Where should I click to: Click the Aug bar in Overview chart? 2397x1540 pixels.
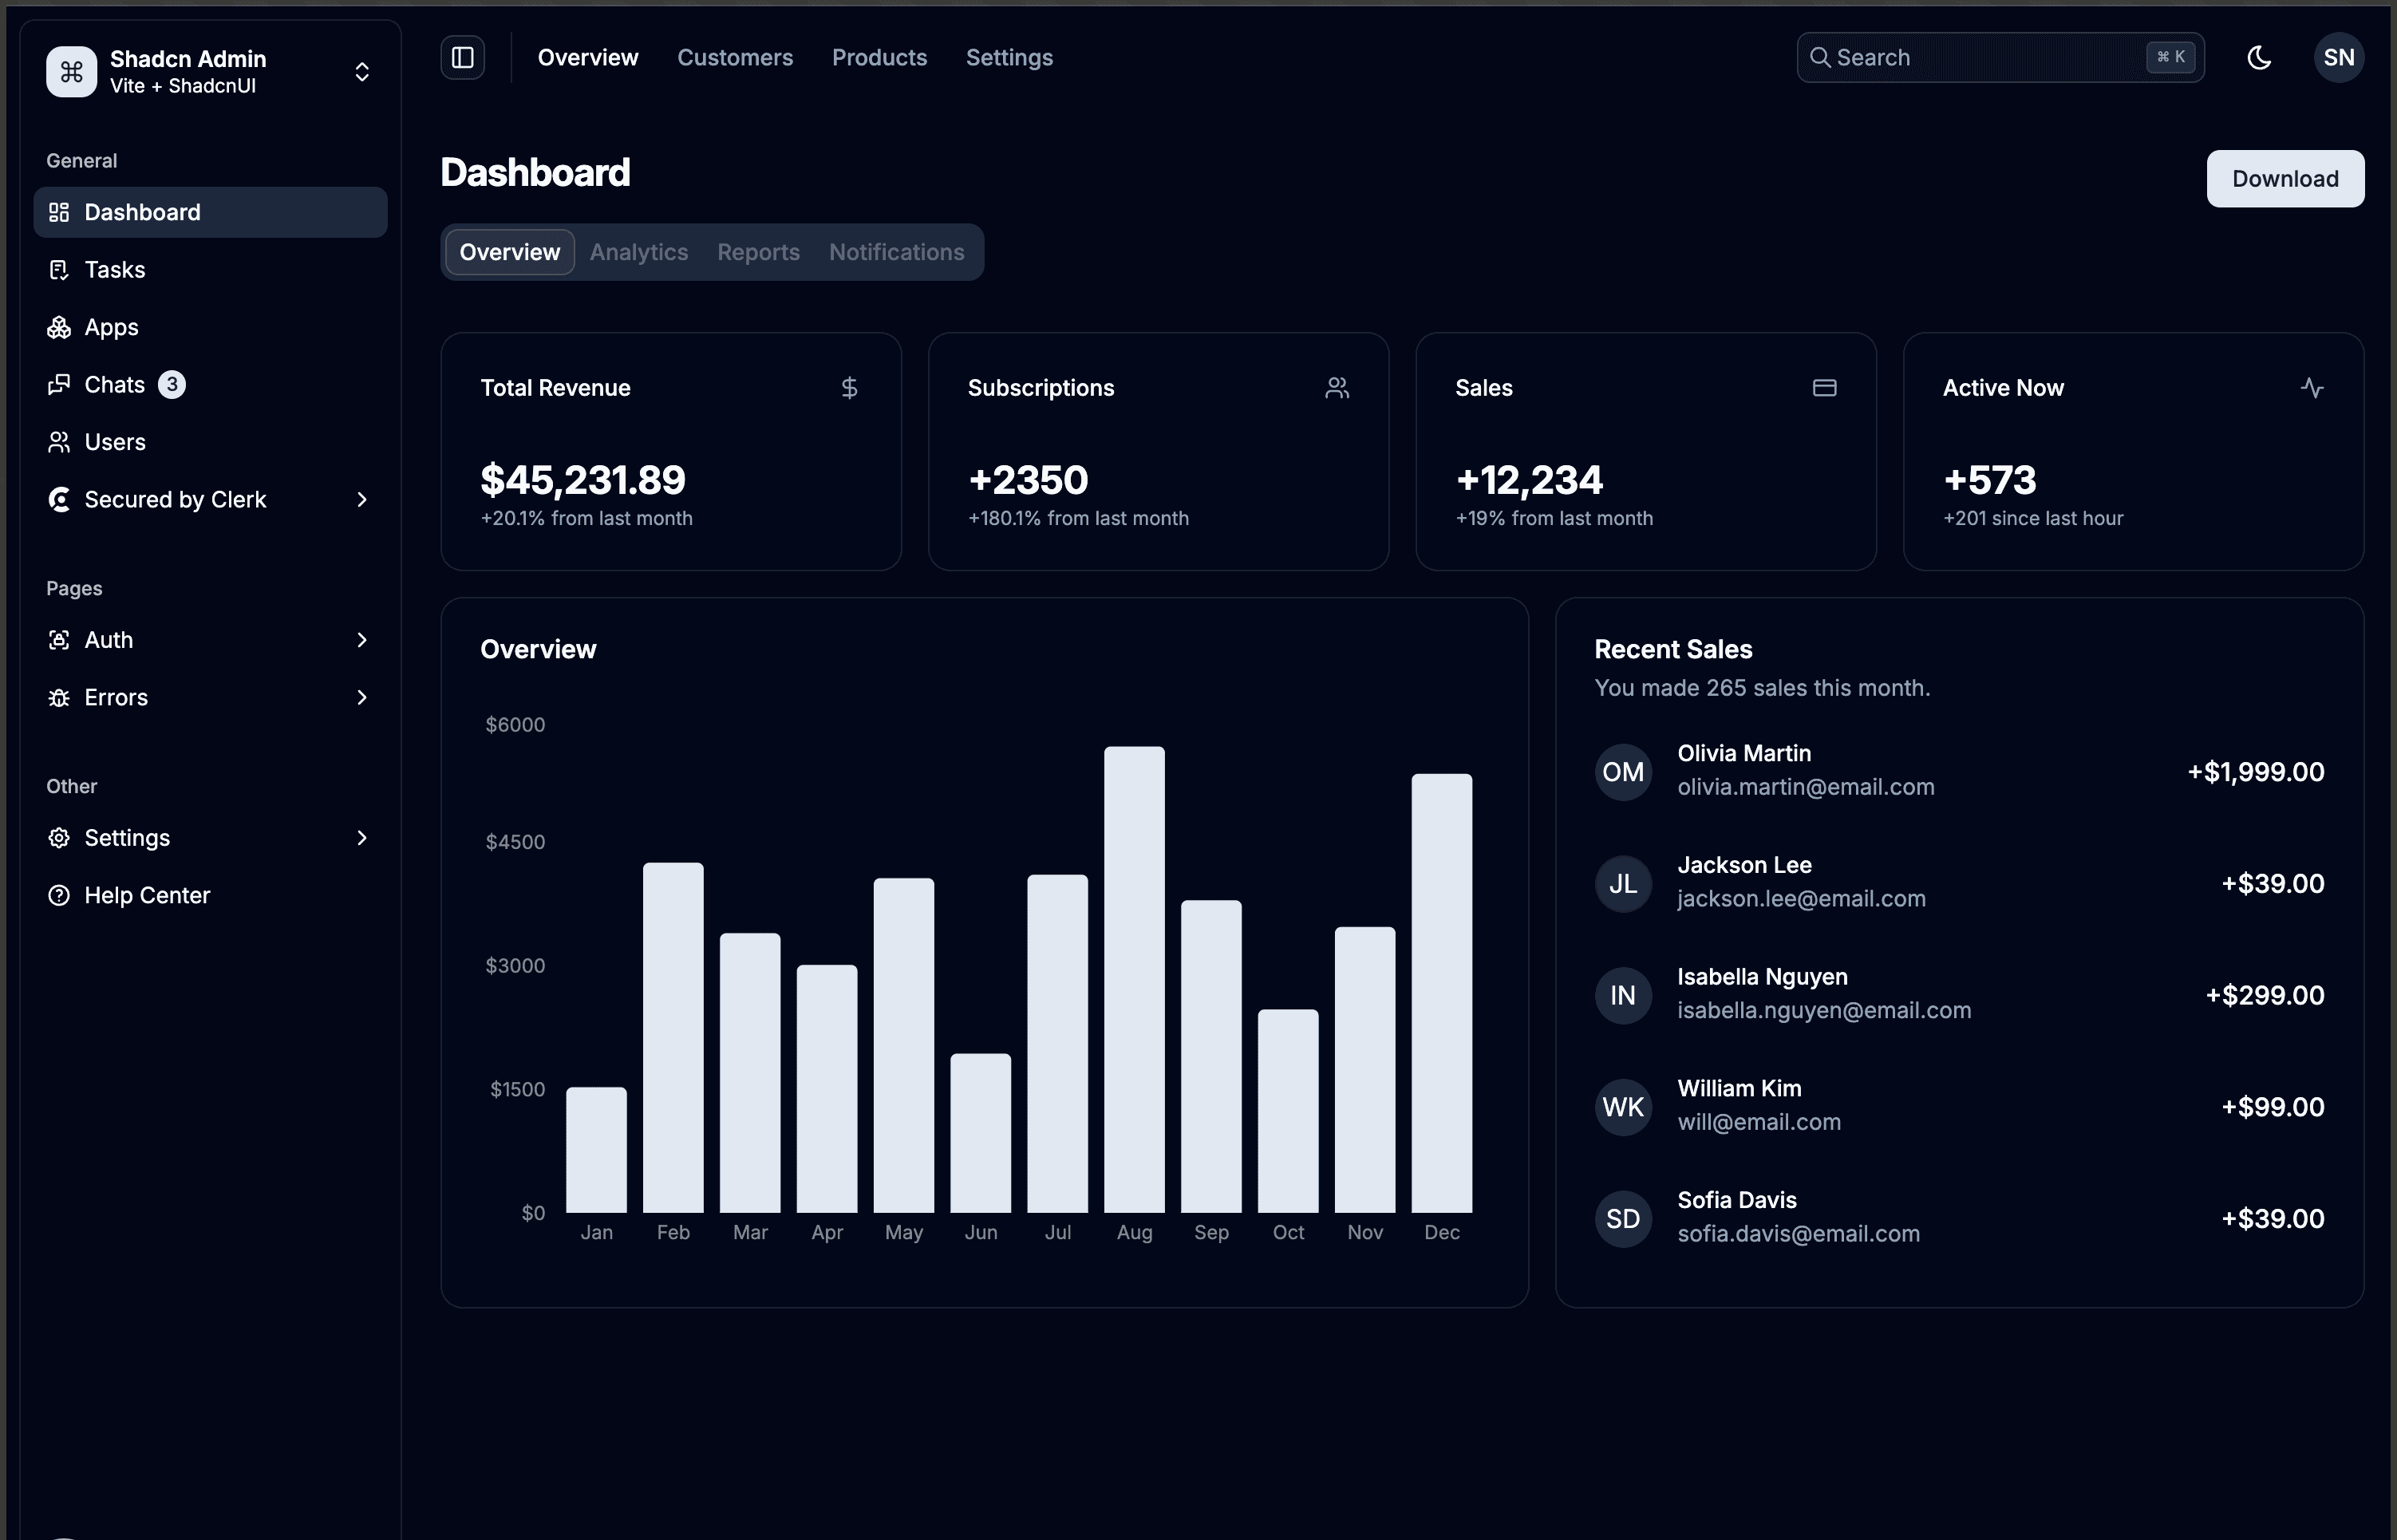(1134, 980)
